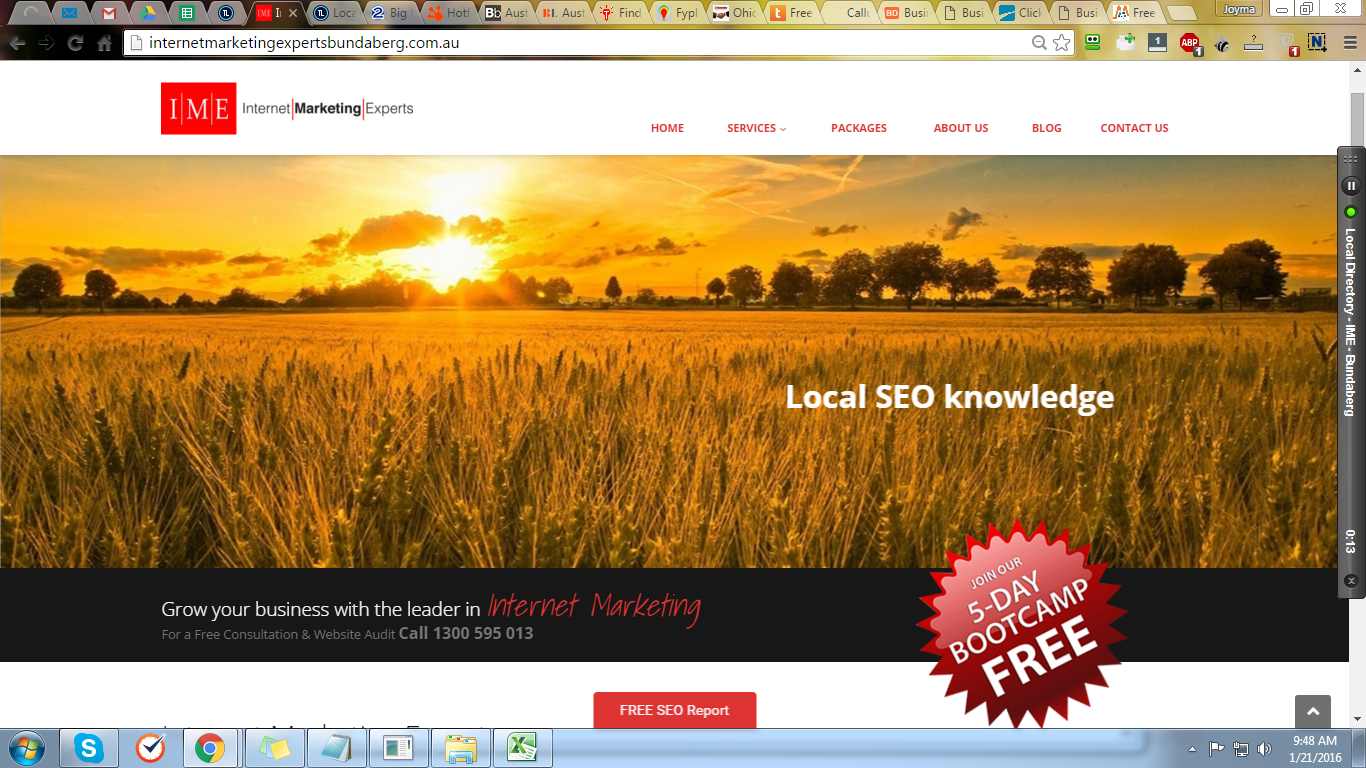1366x768 pixels.
Task: Show hidden system tray icons
Action: pyautogui.click(x=1192, y=748)
